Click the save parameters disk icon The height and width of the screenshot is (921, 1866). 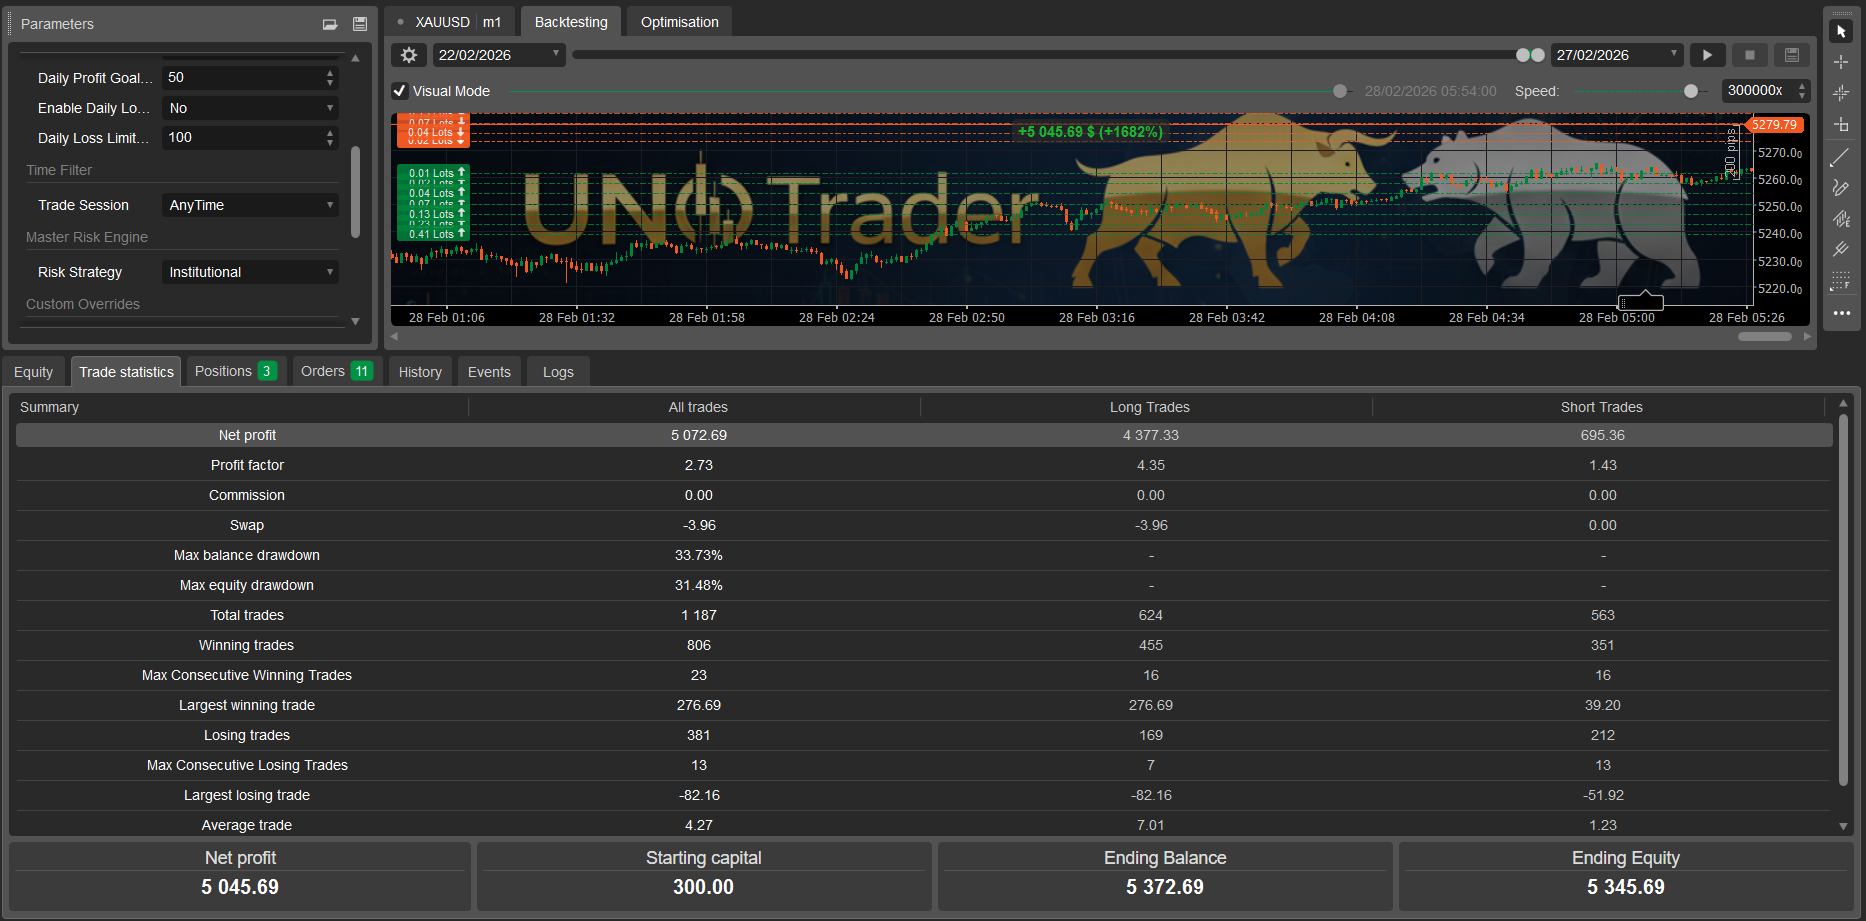(x=360, y=23)
